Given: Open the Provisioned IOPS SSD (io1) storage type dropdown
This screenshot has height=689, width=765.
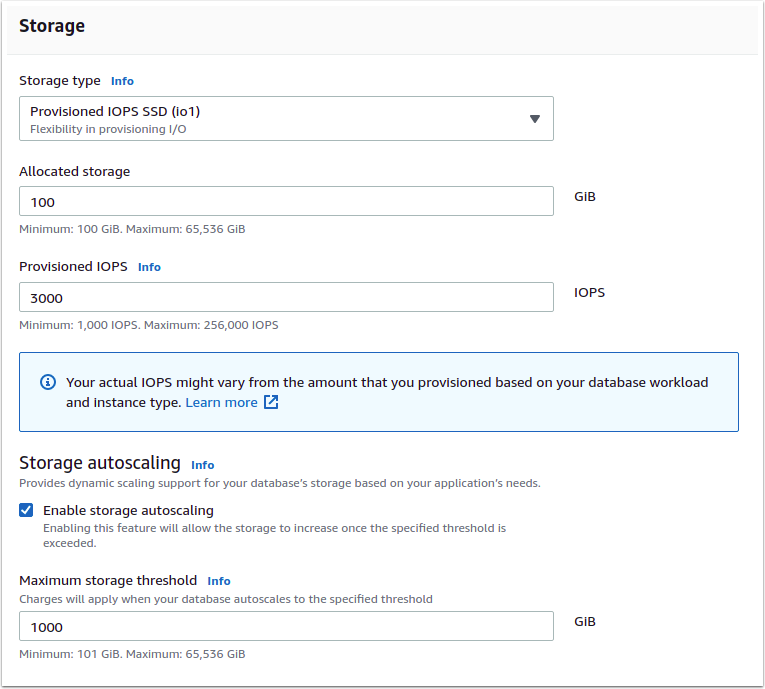Looking at the screenshot, I should click(x=286, y=119).
